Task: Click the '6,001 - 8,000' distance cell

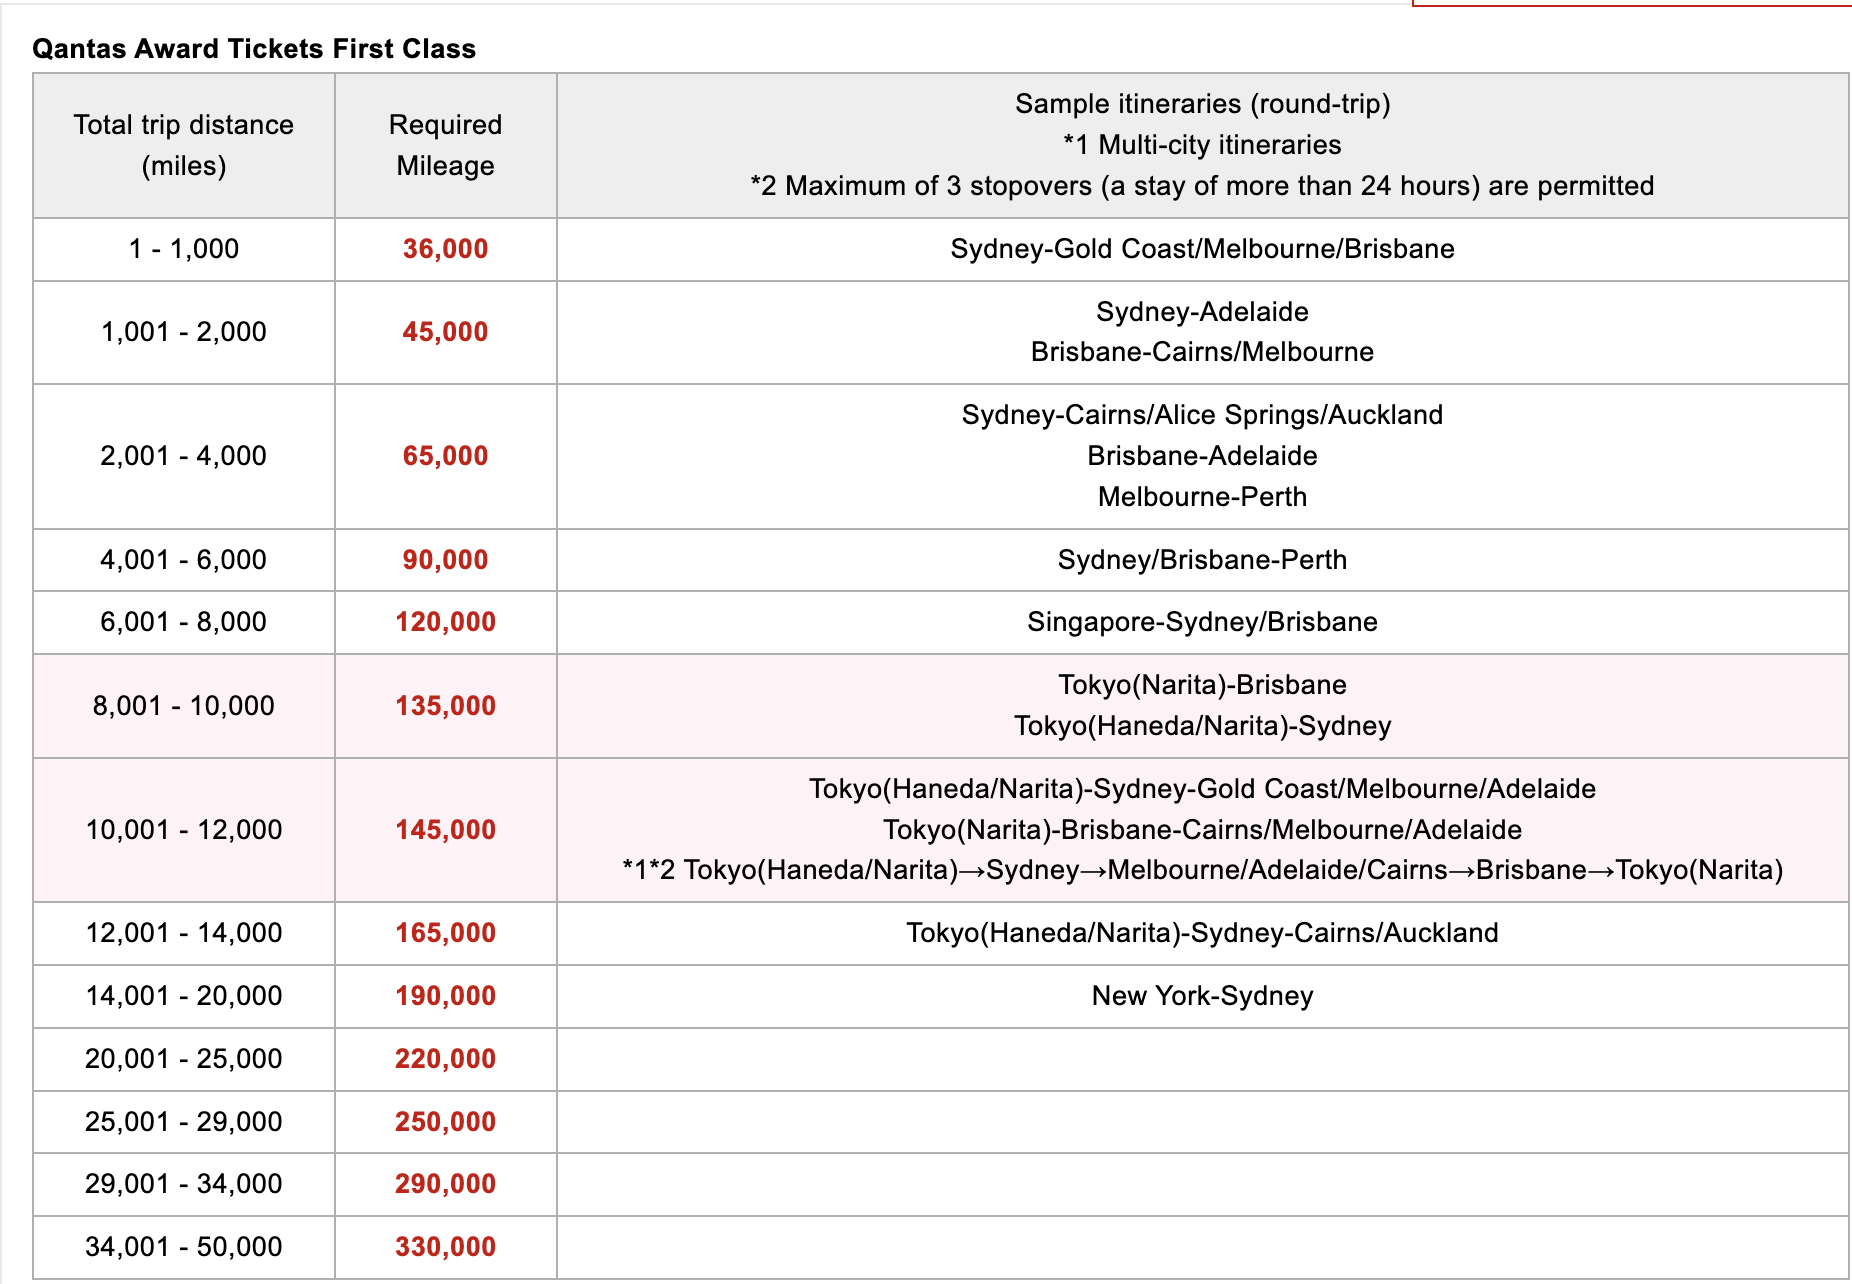Action: point(184,622)
